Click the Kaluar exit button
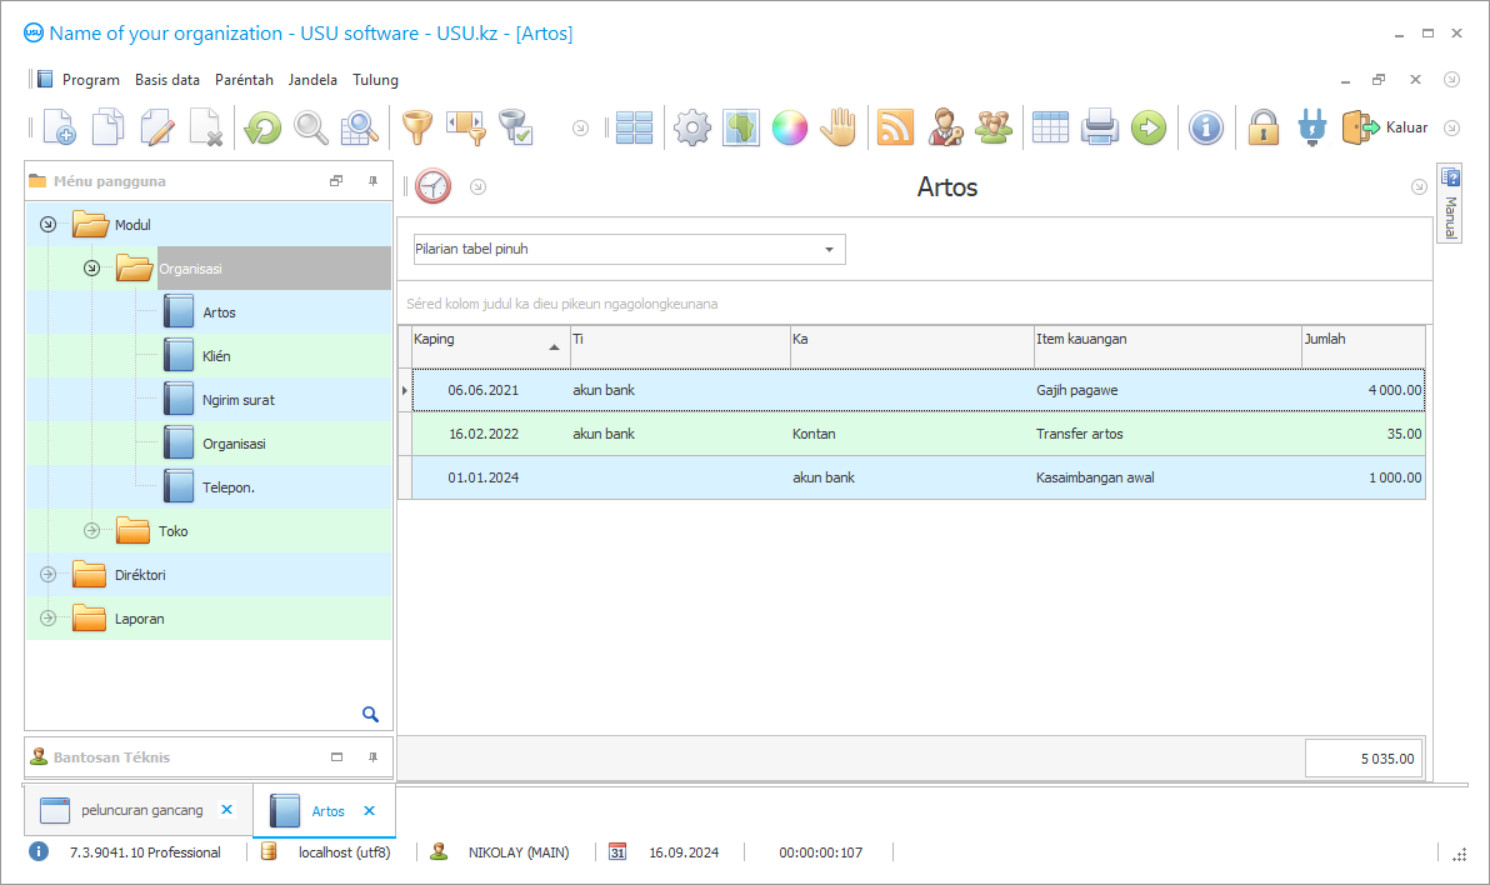Image resolution: width=1490 pixels, height=885 pixels. 1386,128
